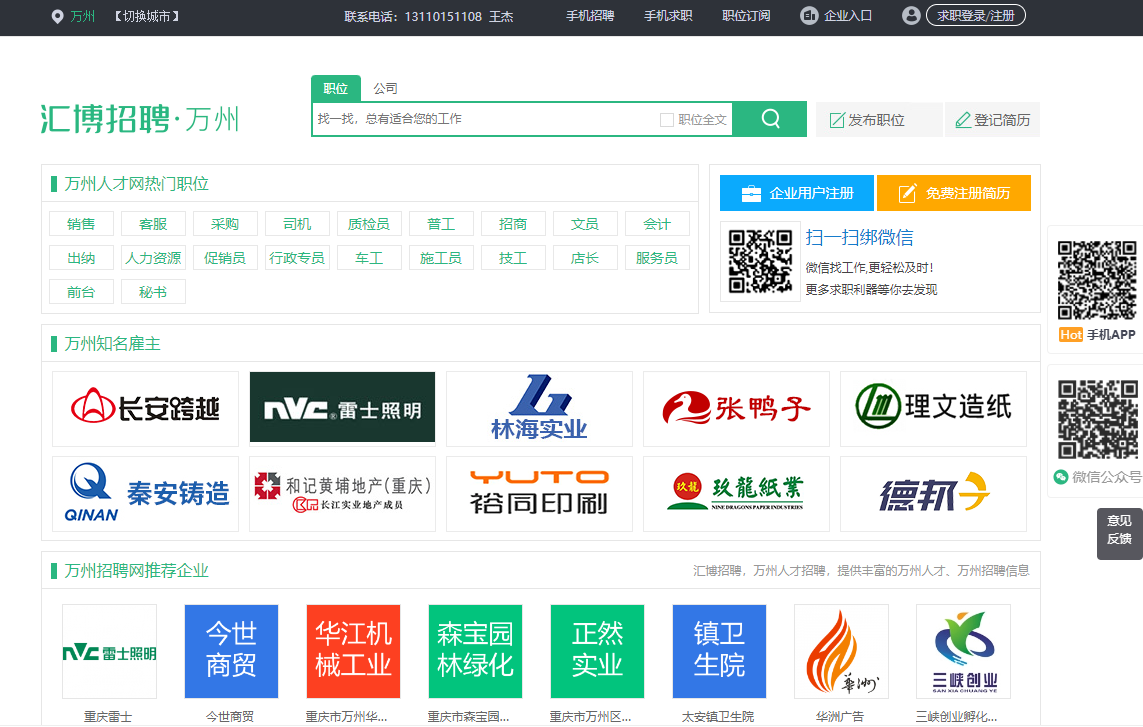Open the 林海实业 employer logo
The width and height of the screenshot is (1143, 727).
(539, 408)
